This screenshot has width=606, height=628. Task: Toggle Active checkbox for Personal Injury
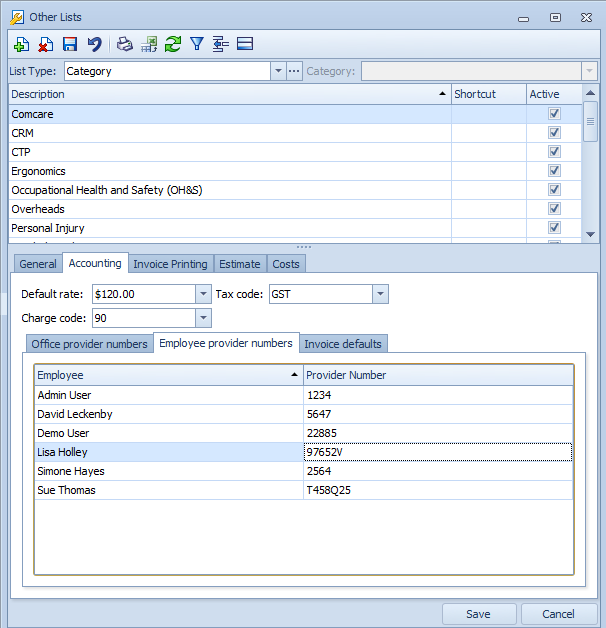554,227
